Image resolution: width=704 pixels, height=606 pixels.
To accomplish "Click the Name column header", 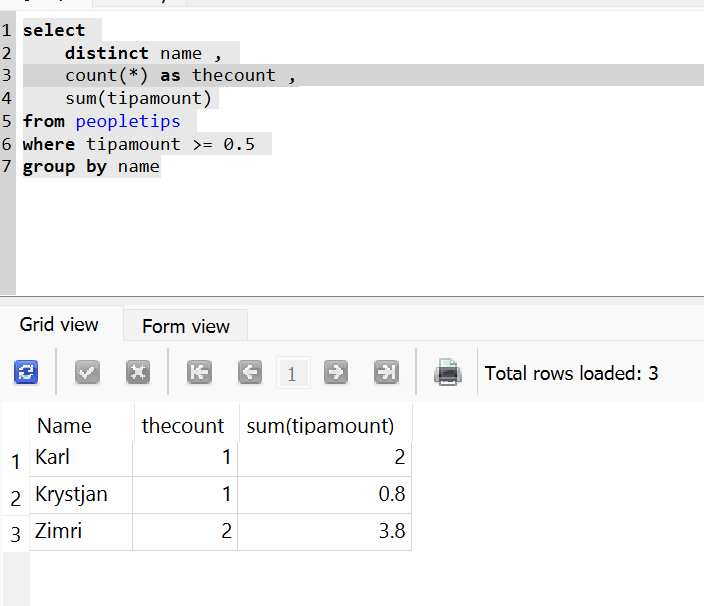I will [81, 425].
